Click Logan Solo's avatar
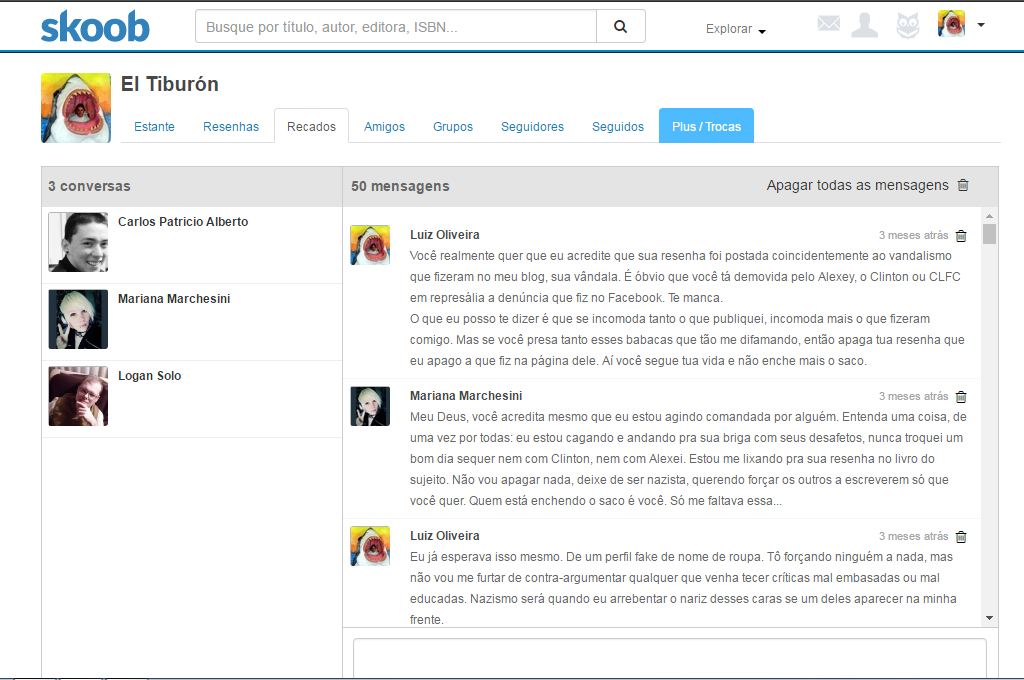 tap(78, 397)
